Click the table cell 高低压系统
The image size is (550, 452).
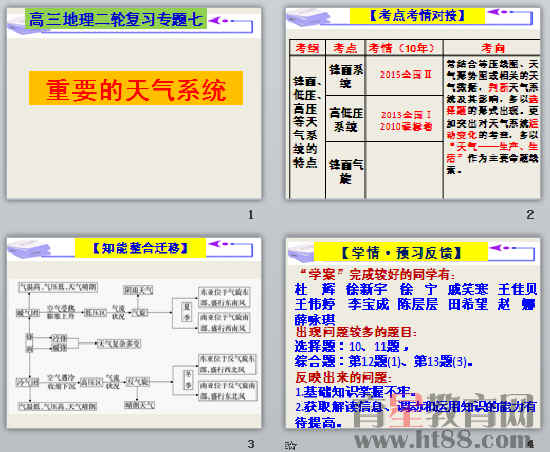[x=346, y=119]
